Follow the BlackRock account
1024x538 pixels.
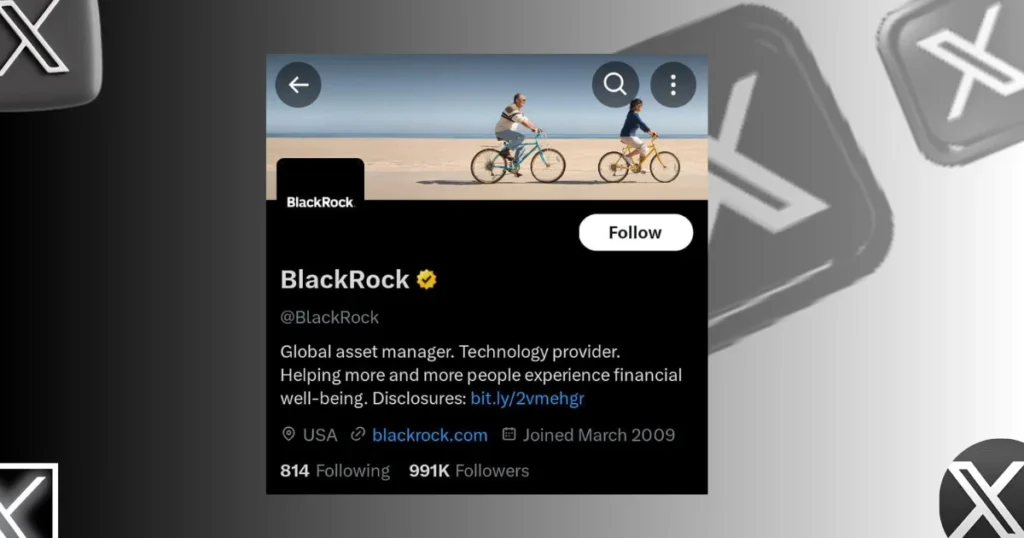pyautogui.click(x=635, y=232)
